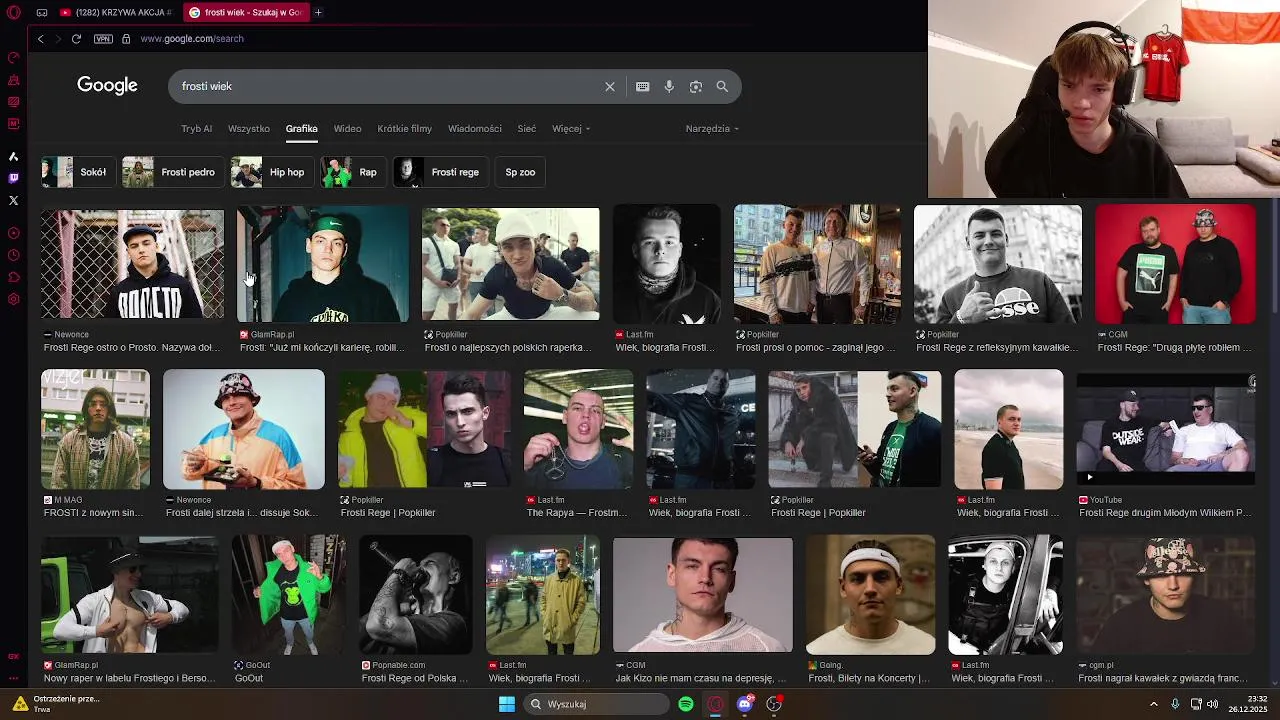The width and height of the screenshot is (1280, 720).
Task: Open the Opera GX main menu logo
Action: point(13,13)
